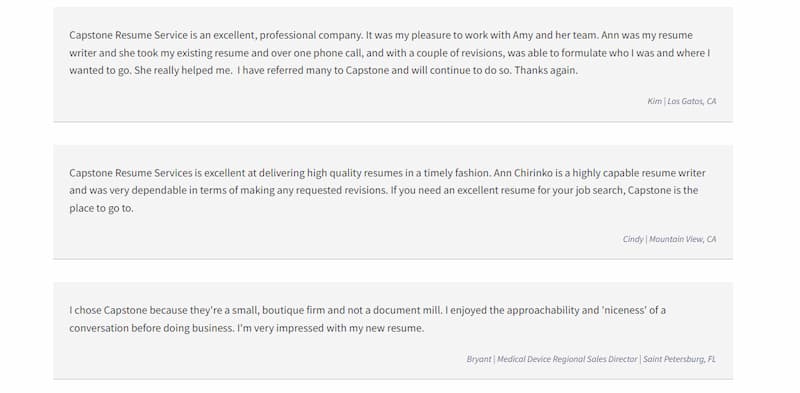Click "I chose Capstone" opening the third testimonial
800x393 pixels.
[x=108, y=310]
